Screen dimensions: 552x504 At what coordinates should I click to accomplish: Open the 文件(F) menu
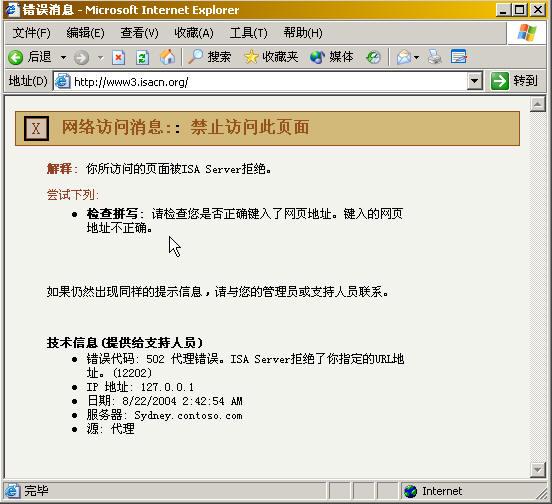[x=32, y=33]
